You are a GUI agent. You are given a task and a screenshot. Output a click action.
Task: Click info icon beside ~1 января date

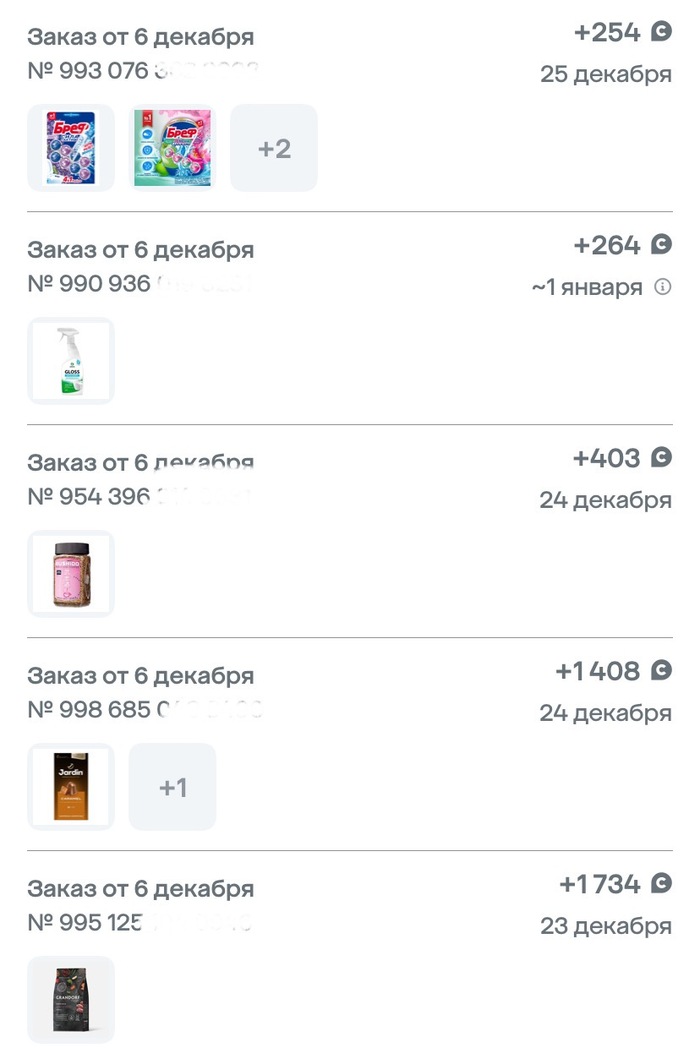point(662,287)
